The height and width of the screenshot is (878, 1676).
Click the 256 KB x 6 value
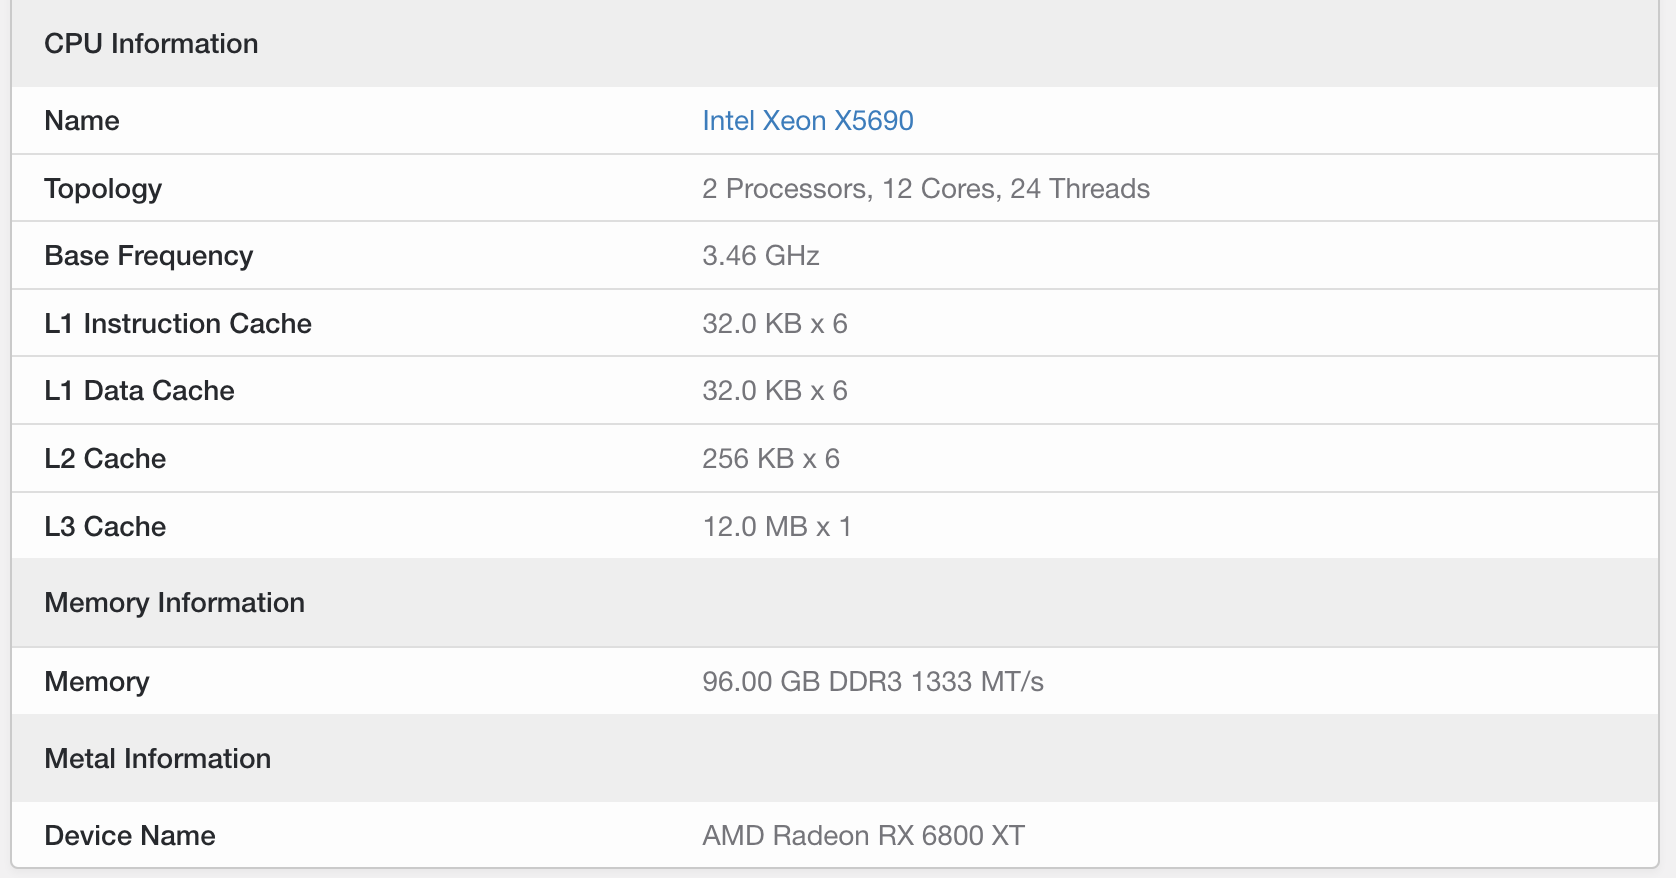tap(770, 459)
